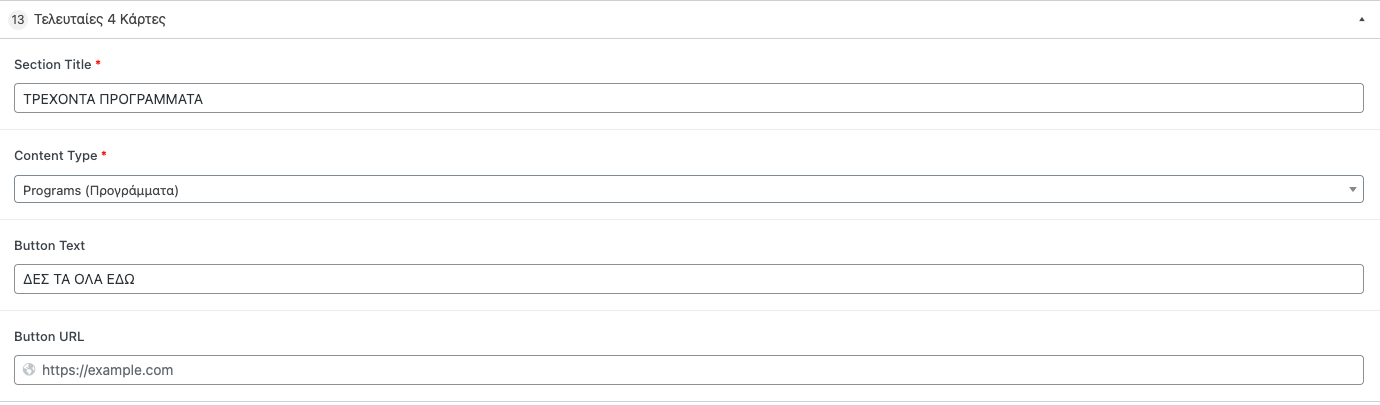
Task: Click into the Button URL field
Action: pos(700,370)
